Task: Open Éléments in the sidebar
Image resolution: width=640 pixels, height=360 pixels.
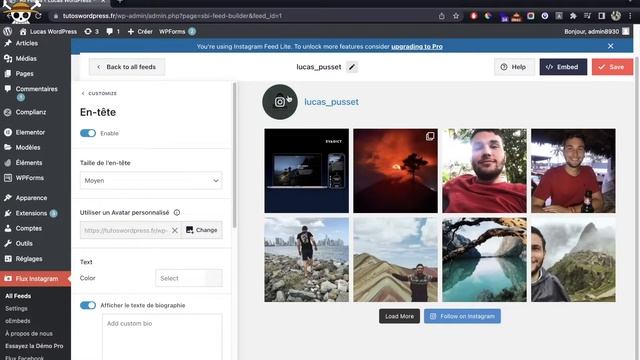Action: coord(29,162)
